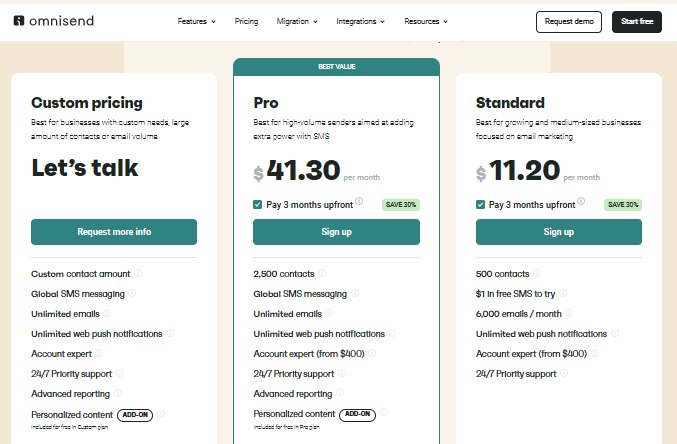Screen dimensions: 677x444
Task: Click info icon next to Custom contact amount
Action: click(138, 273)
